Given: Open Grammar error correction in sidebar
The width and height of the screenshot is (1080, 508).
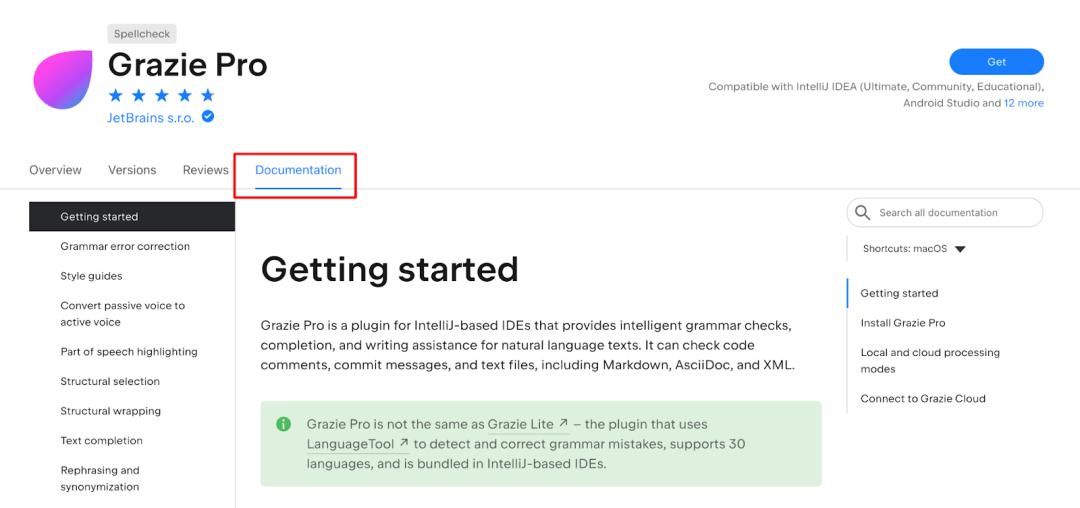Looking at the screenshot, I should [125, 246].
